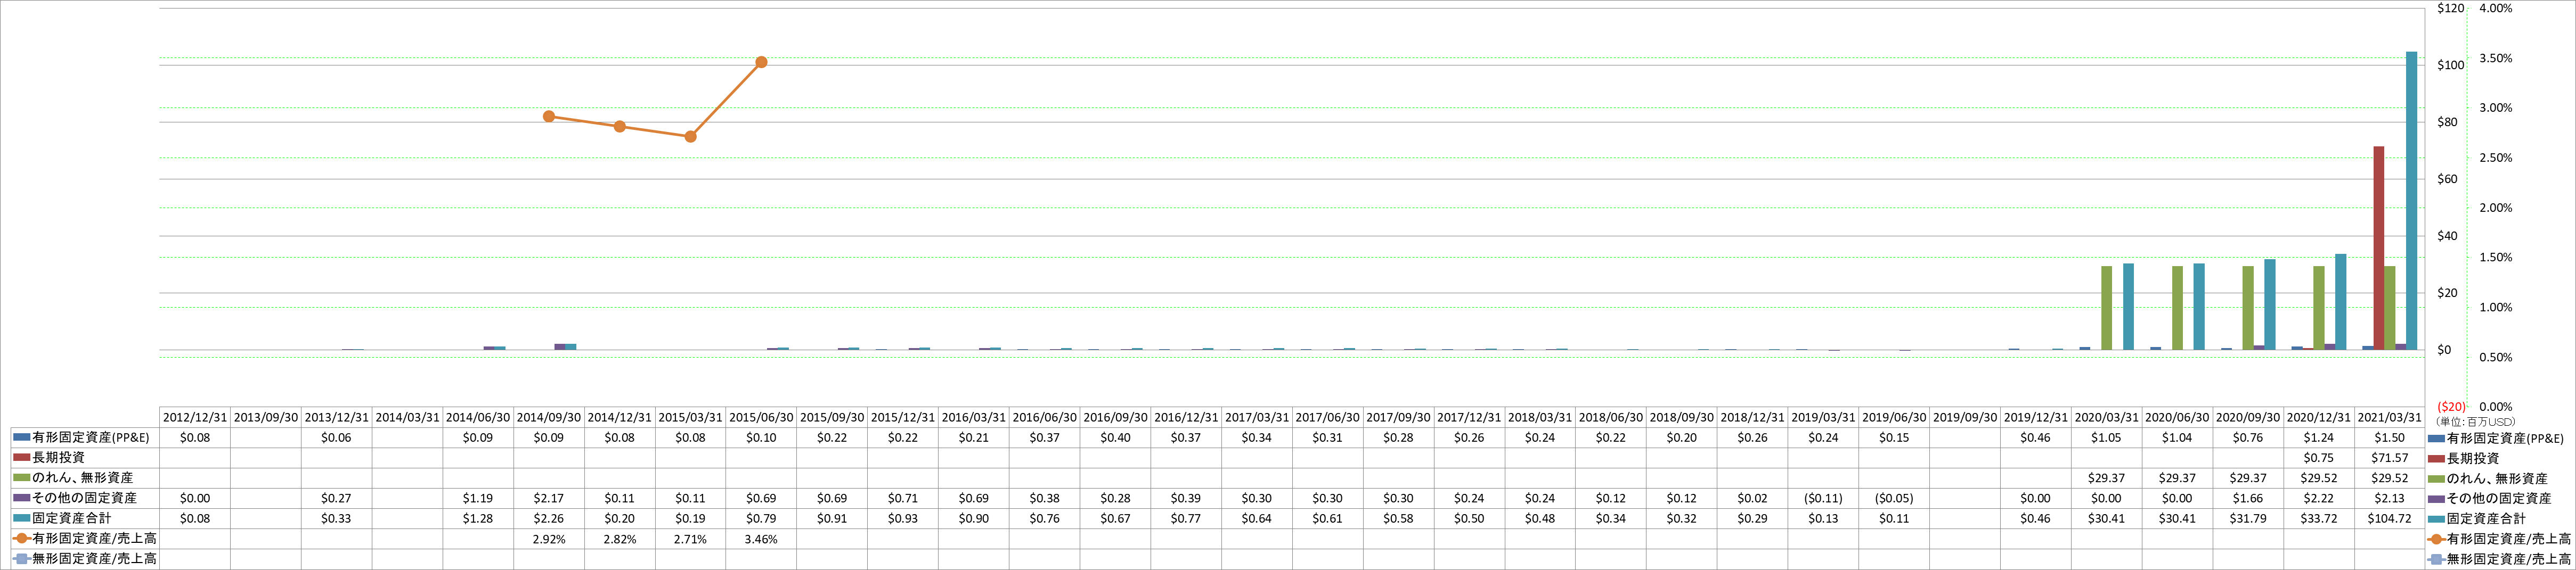Viewport: 2576px width, 570px height.
Task: Select the 3.46% ratio cell
Action: coord(761,539)
